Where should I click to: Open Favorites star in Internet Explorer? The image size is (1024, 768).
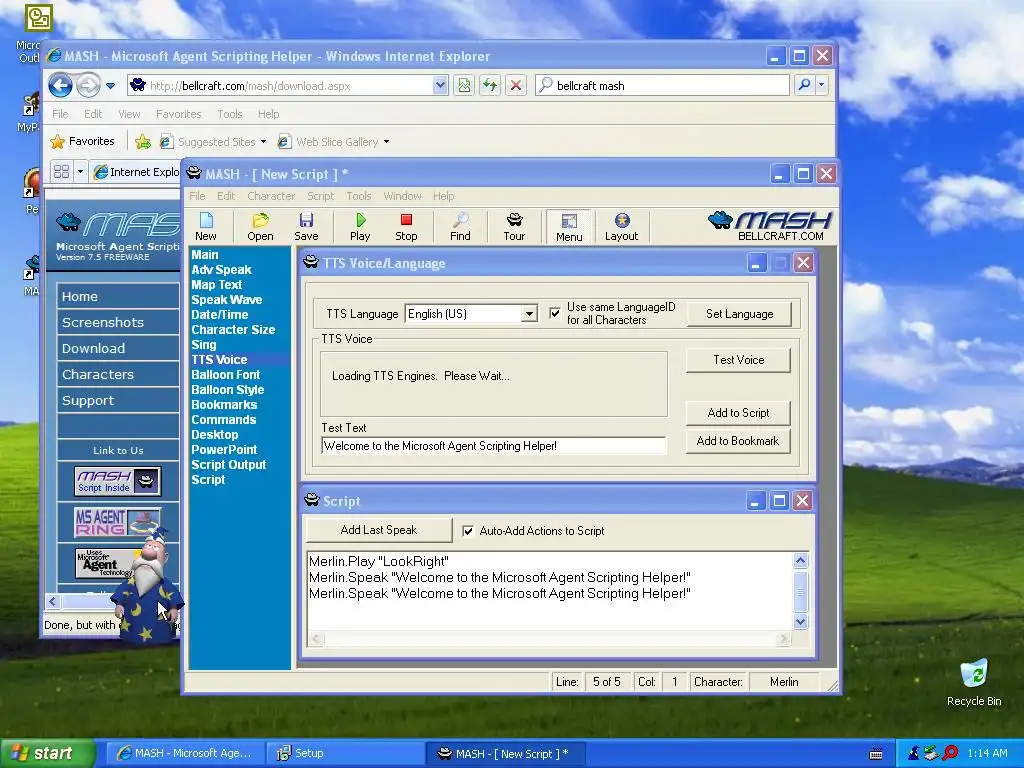coord(82,141)
